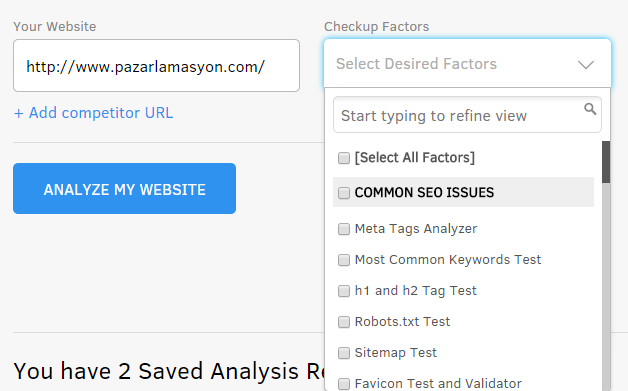Image resolution: width=628 pixels, height=391 pixels.
Task: Select the COMMON SEO ISSUES group header
Action: pos(463,192)
